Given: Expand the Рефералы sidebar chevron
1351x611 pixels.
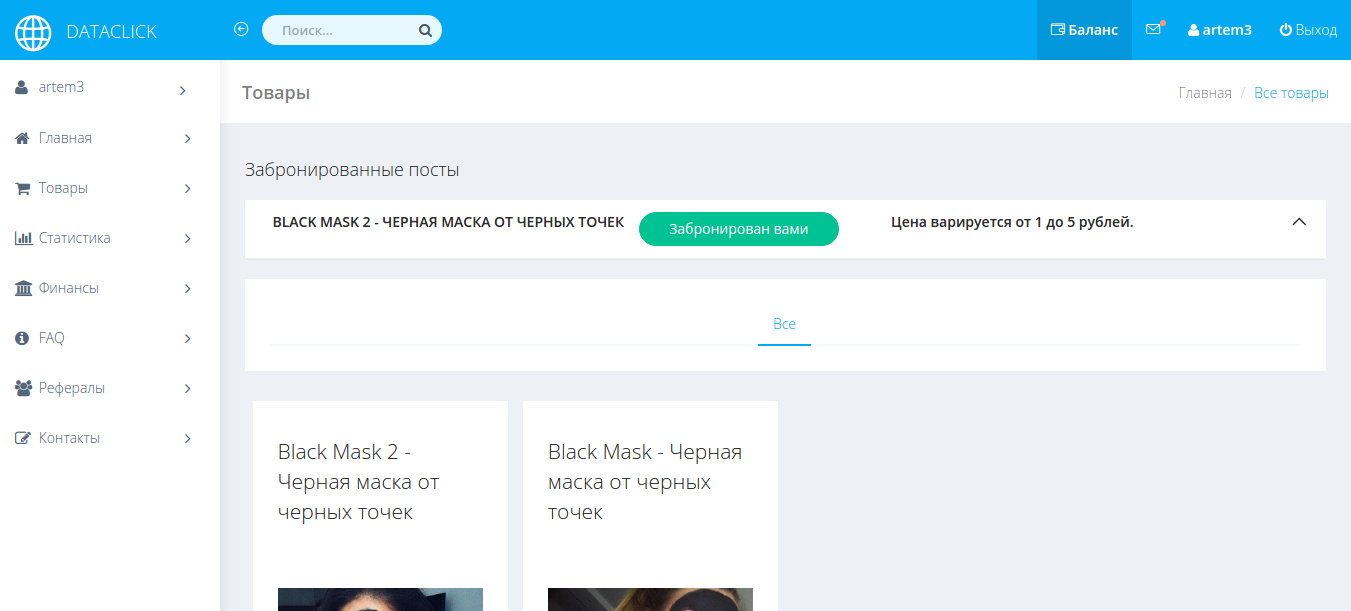Looking at the screenshot, I should click(x=188, y=389).
